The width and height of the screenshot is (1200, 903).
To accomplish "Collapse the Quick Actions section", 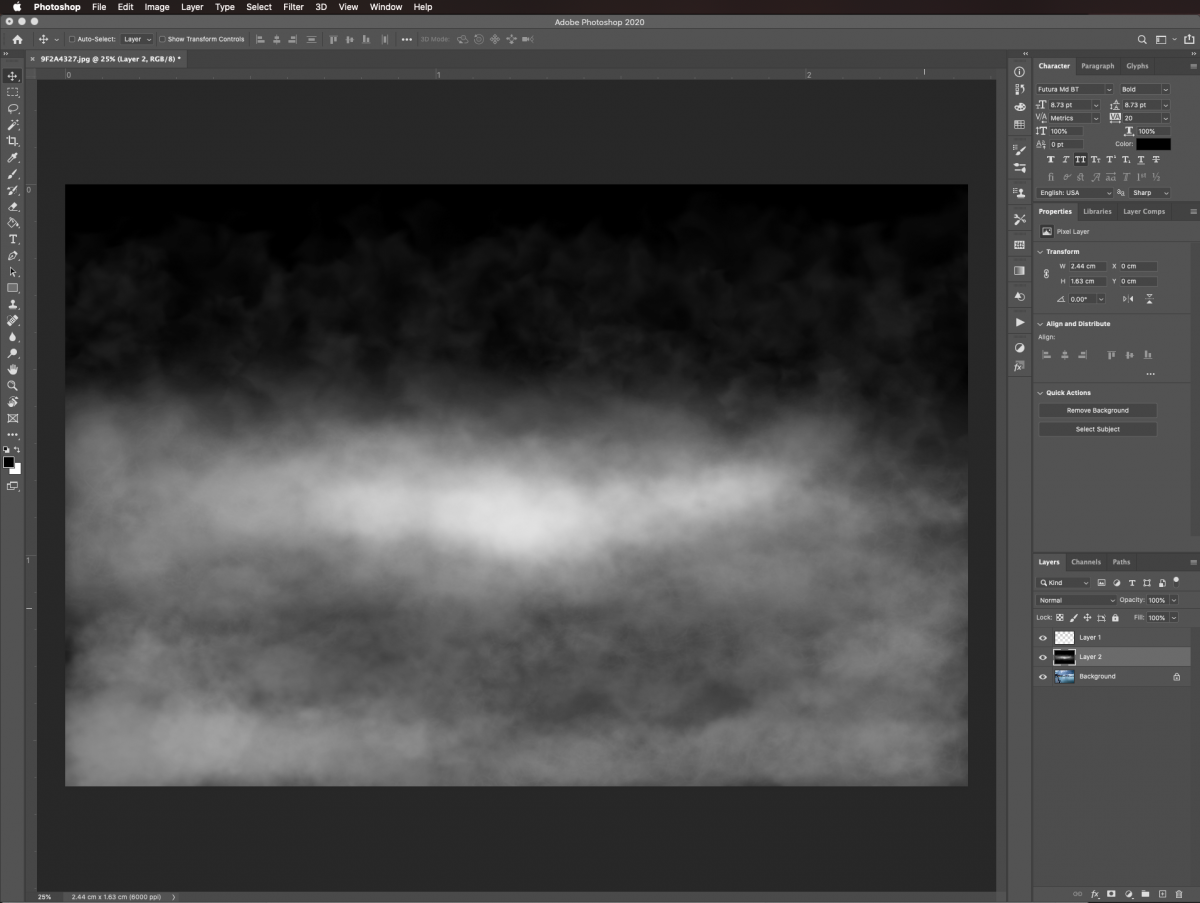I will tap(1040, 393).
